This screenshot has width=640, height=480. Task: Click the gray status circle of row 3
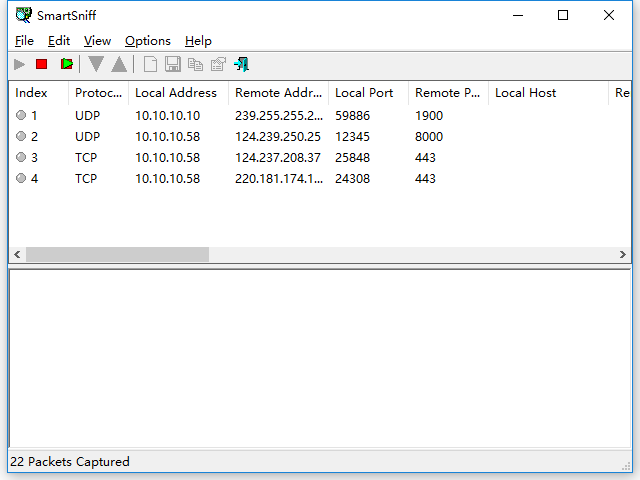click(x=21, y=157)
